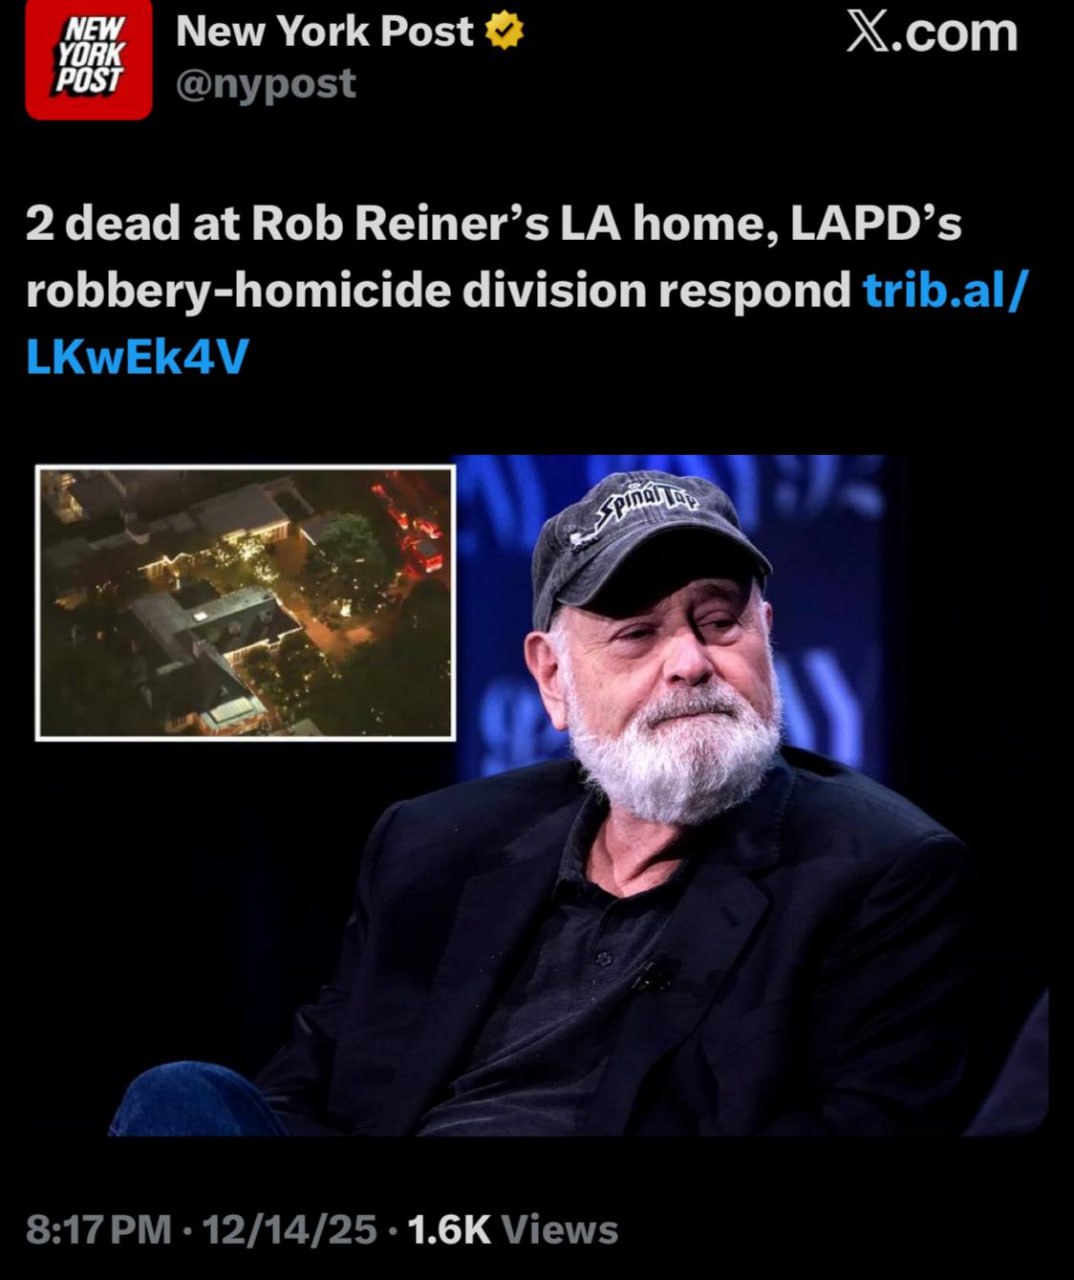The height and width of the screenshot is (1280, 1074).
Task: Open the @nypost handle
Action: [266, 84]
